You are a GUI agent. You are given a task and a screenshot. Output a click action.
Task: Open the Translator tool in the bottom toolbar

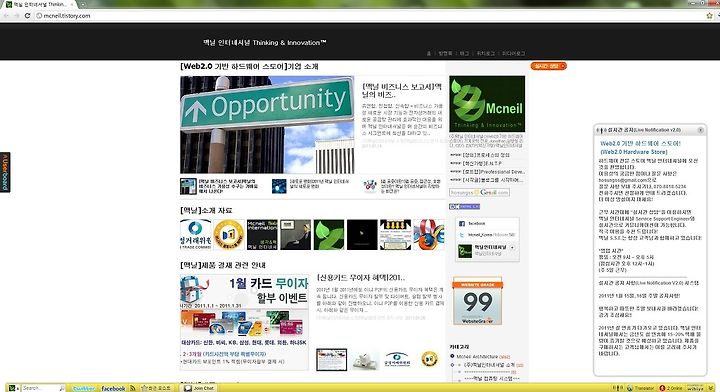pos(641,388)
